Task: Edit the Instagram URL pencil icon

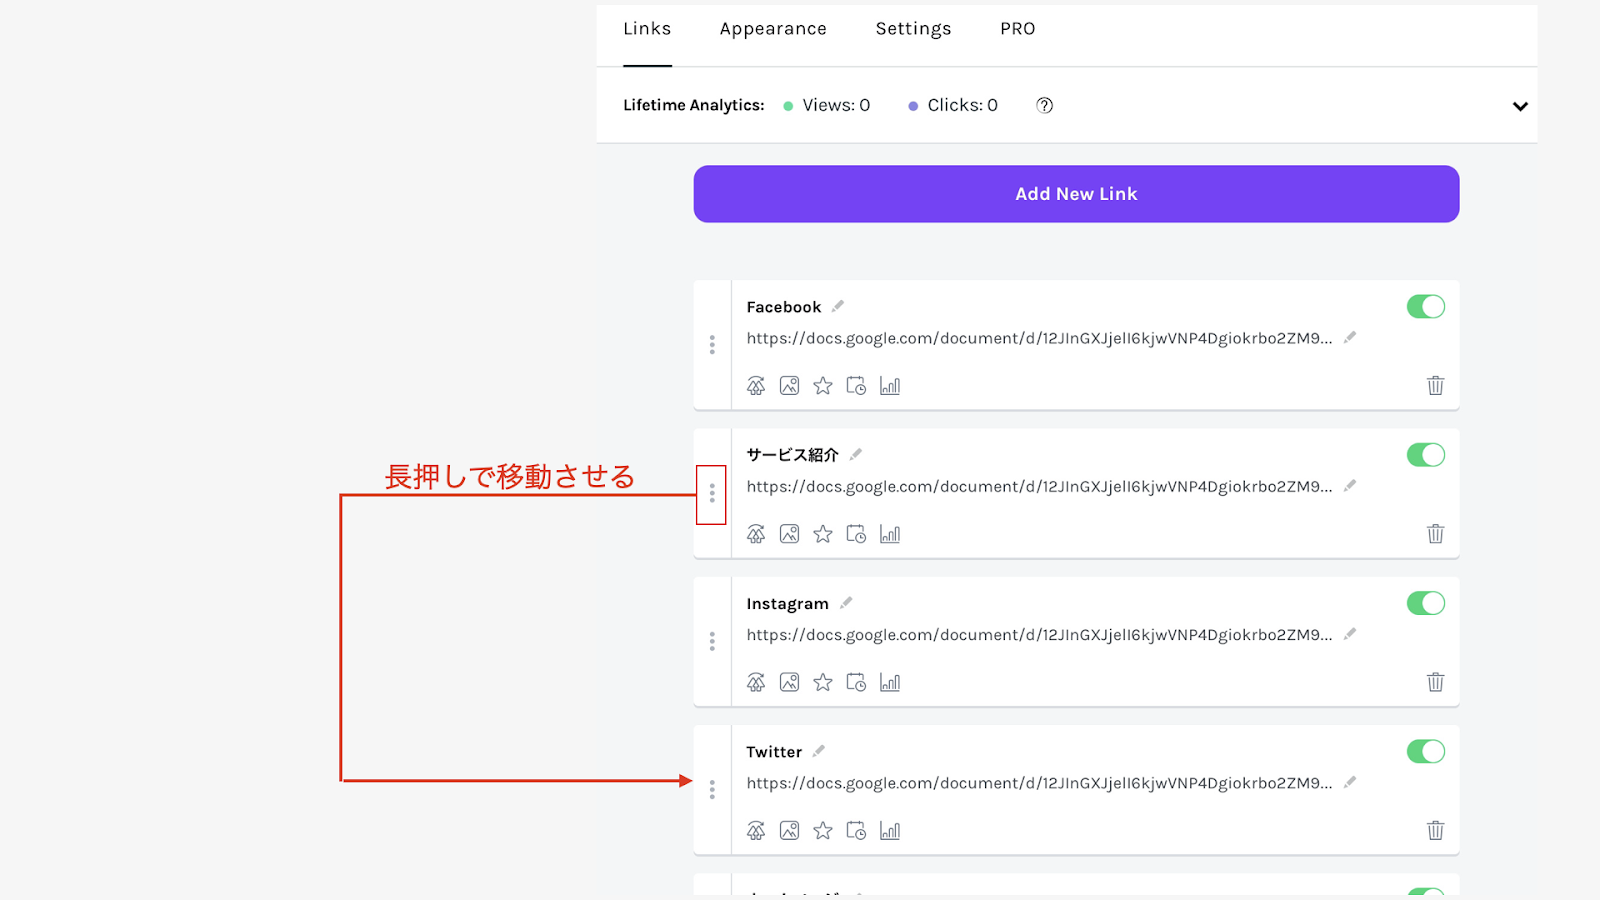Action: click(1350, 633)
